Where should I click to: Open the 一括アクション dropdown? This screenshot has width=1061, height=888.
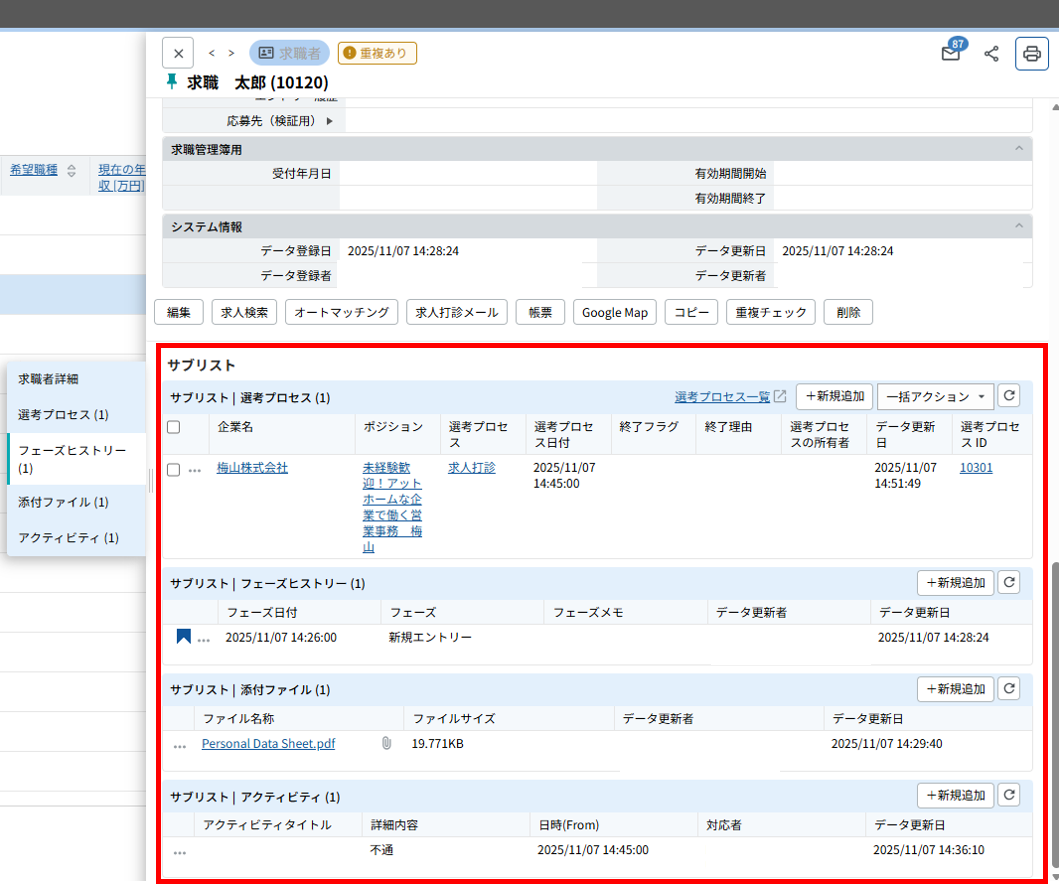pyautogui.click(x=935, y=397)
